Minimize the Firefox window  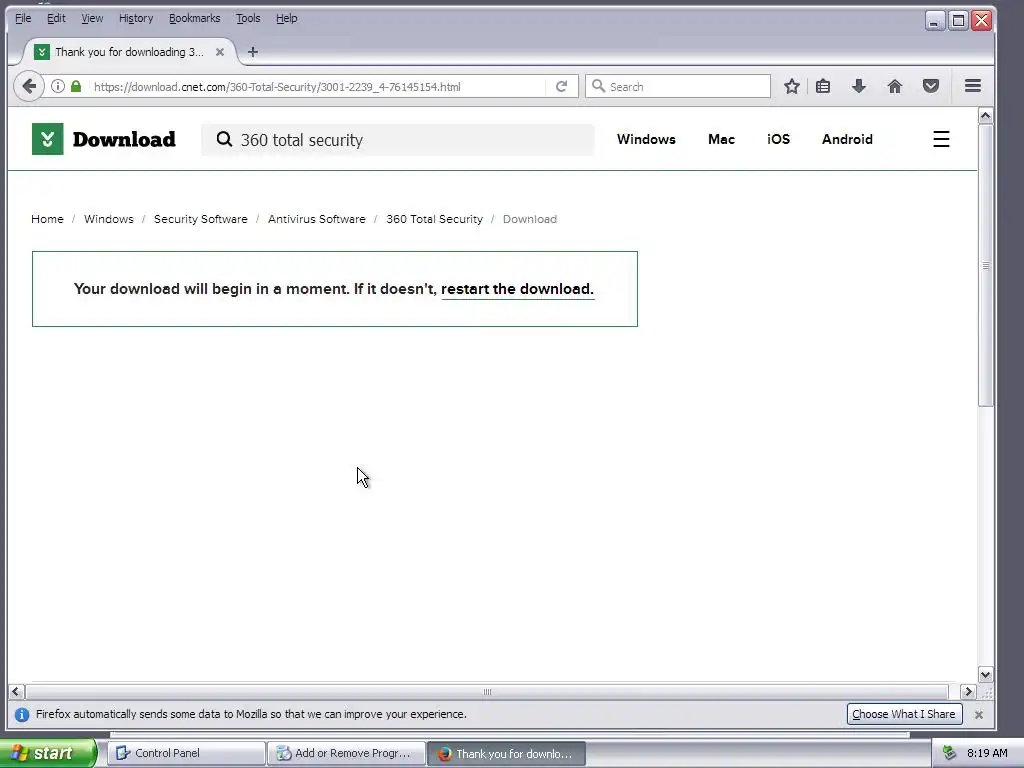[x=935, y=20]
